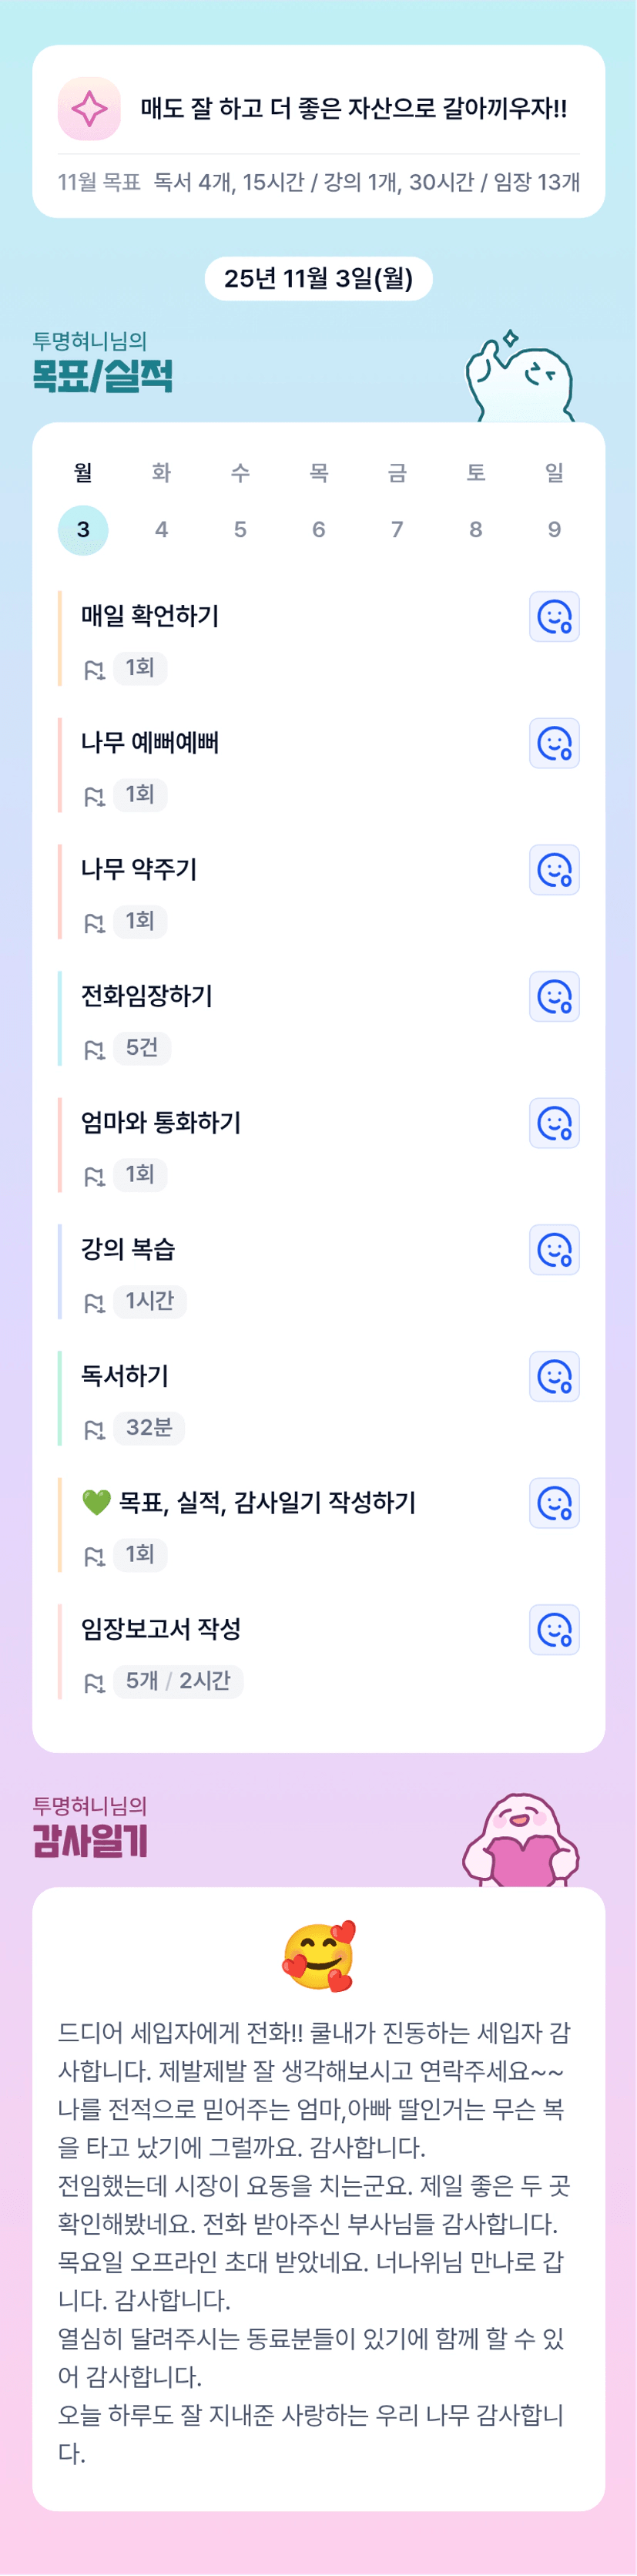The image size is (637, 2576).
Task: Click the flag icon under 강의 복습
Action: click(94, 1303)
